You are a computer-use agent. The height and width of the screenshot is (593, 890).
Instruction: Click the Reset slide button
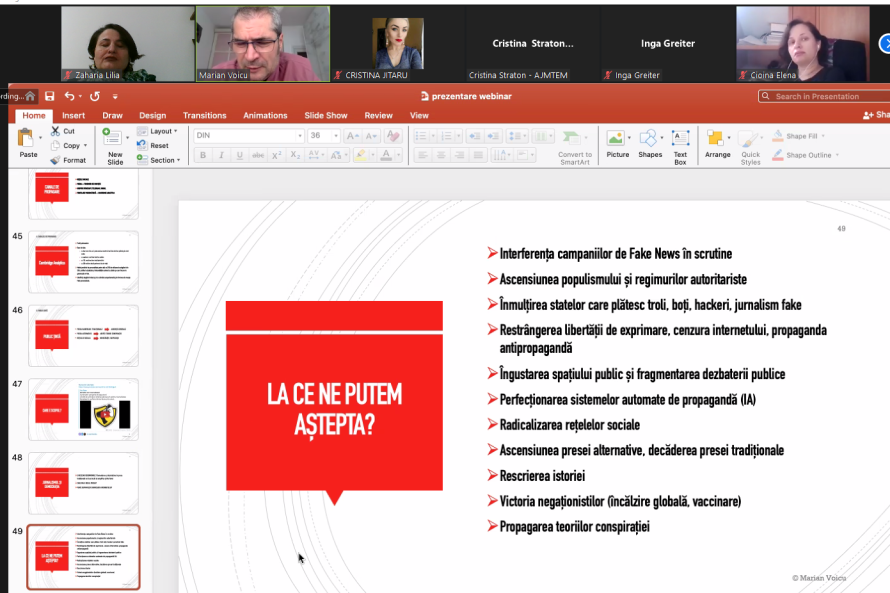(158, 145)
